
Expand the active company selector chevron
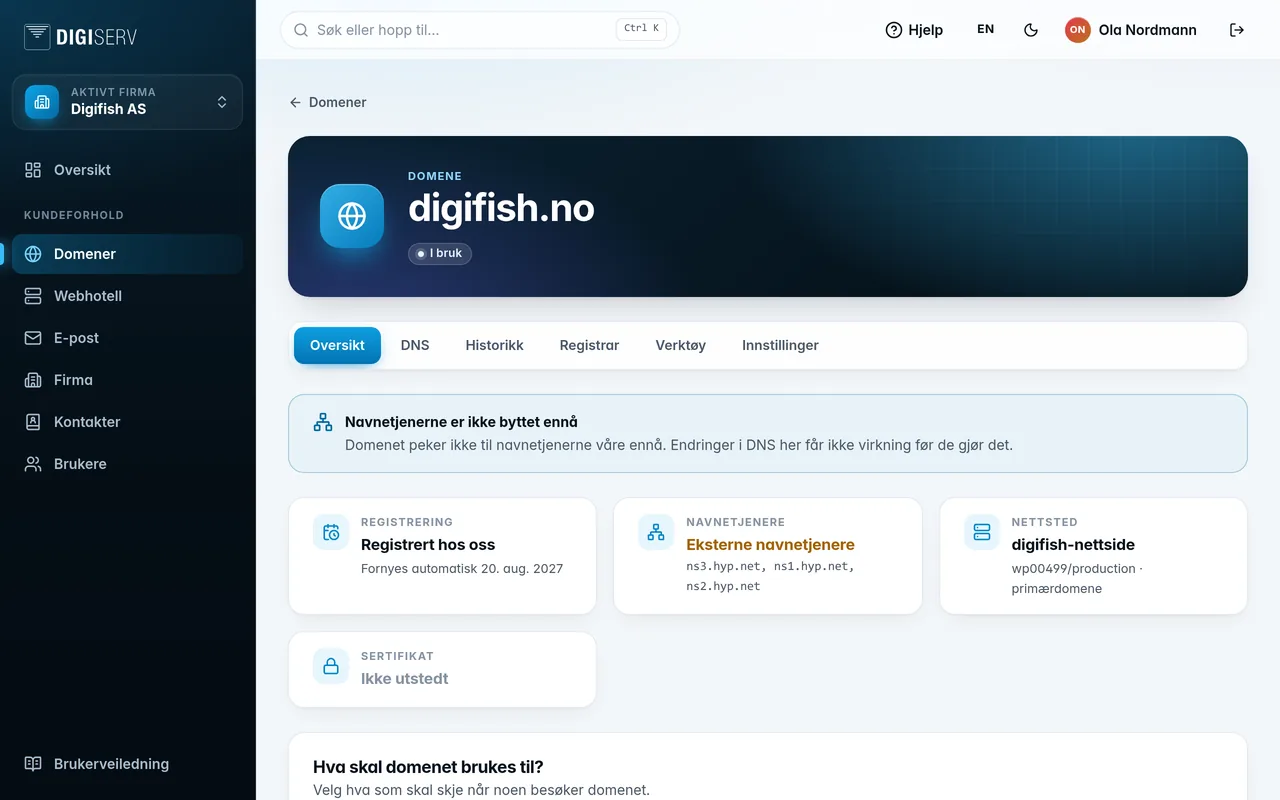222,102
